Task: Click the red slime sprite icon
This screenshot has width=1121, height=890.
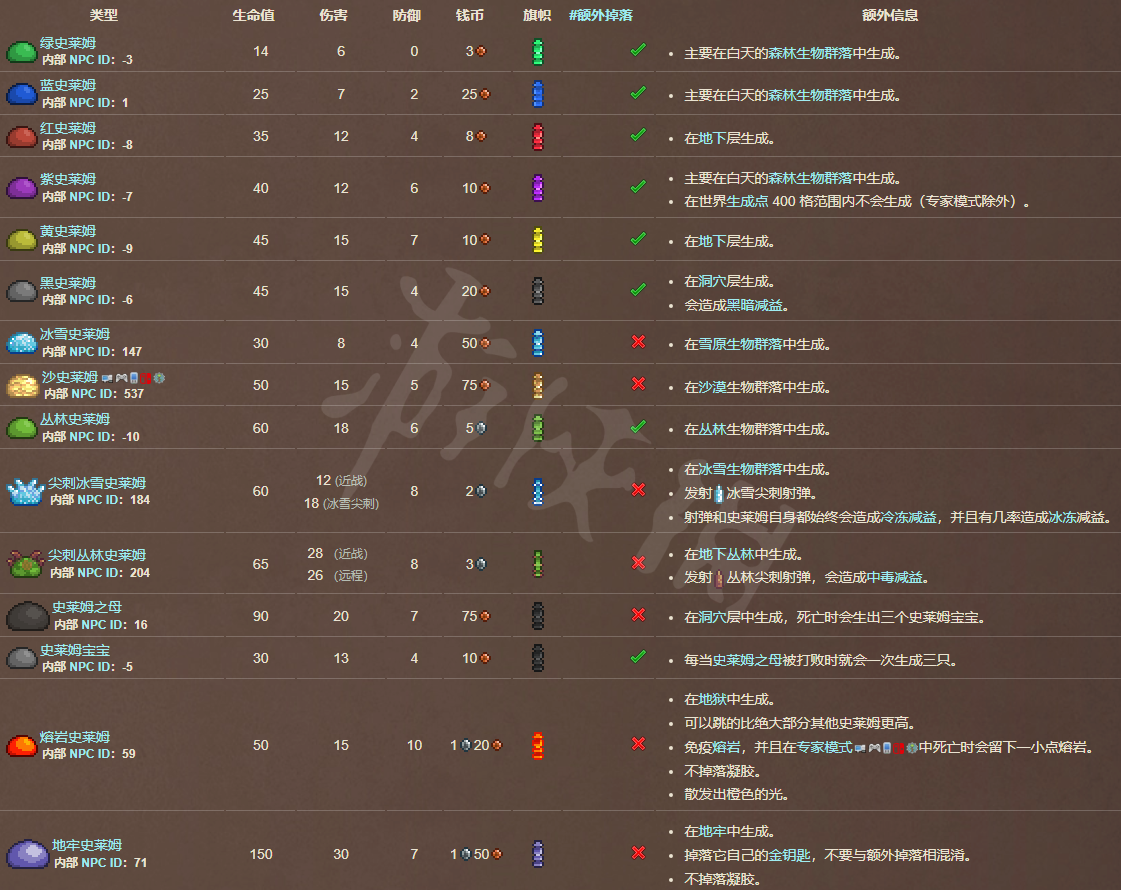Action: tap(20, 137)
